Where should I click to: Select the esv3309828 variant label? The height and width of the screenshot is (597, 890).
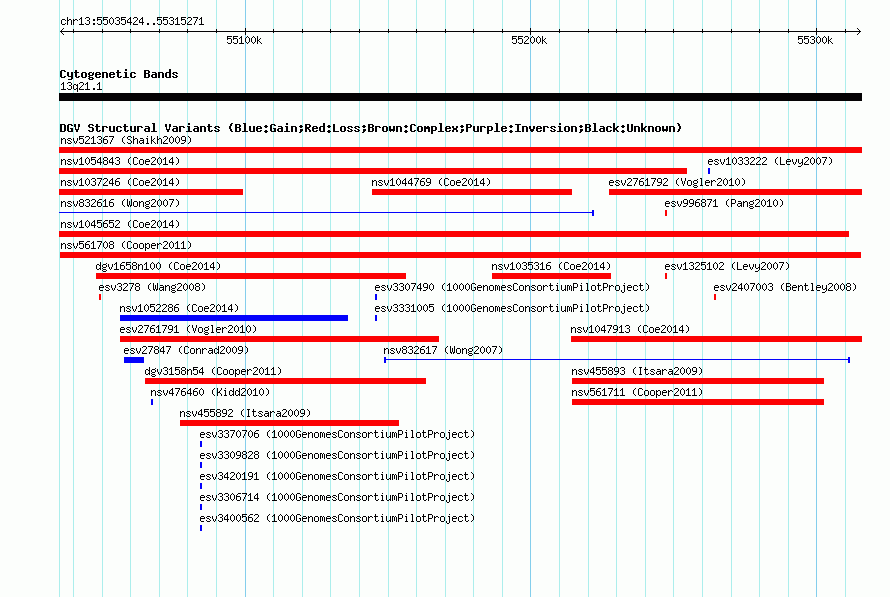[337, 455]
